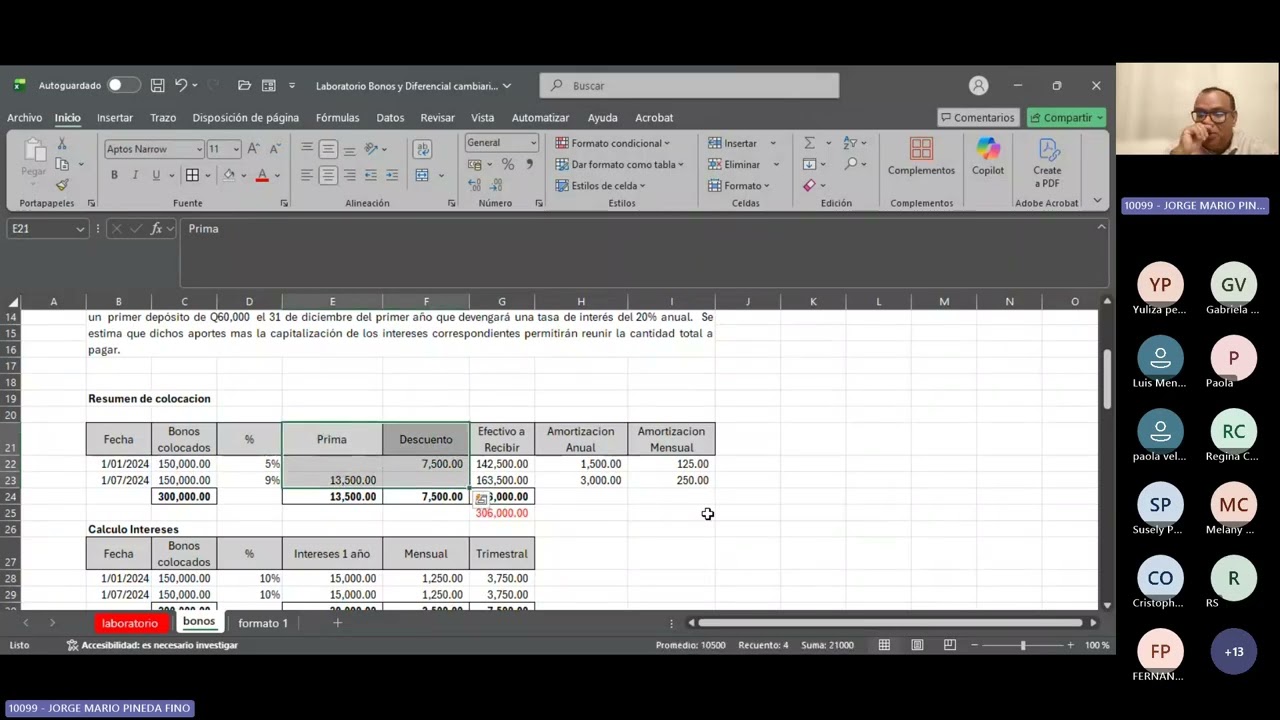1280x720 pixels.
Task: Open the General number format dropdown
Action: (533, 143)
